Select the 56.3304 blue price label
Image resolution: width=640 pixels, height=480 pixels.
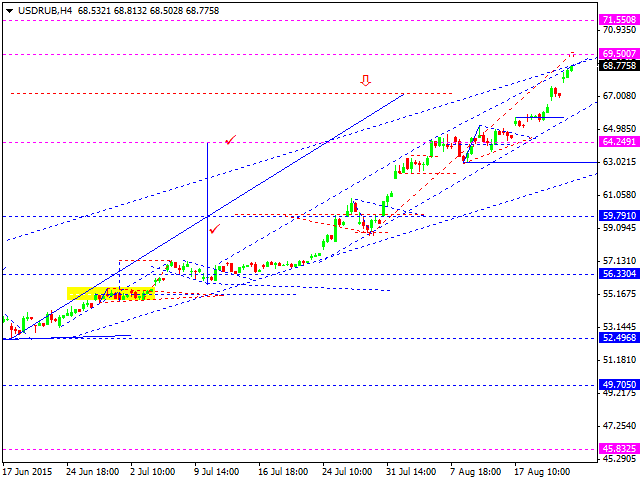point(619,273)
